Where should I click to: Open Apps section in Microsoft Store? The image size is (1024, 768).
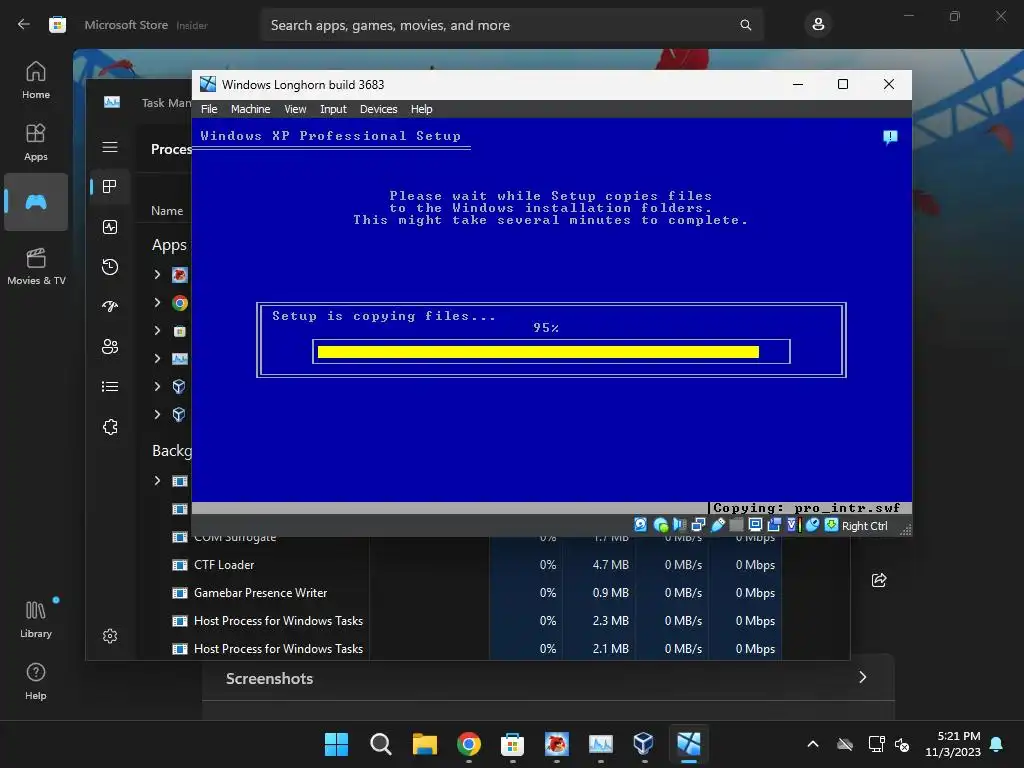click(36, 142)
